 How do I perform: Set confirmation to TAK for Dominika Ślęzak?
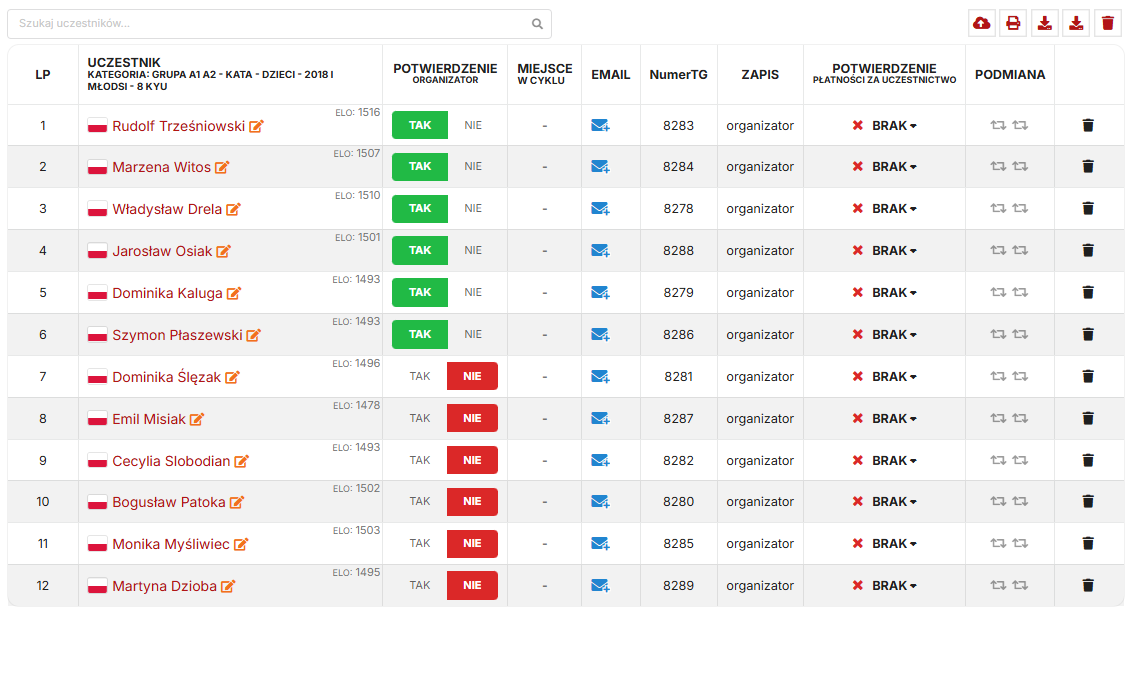420,376
